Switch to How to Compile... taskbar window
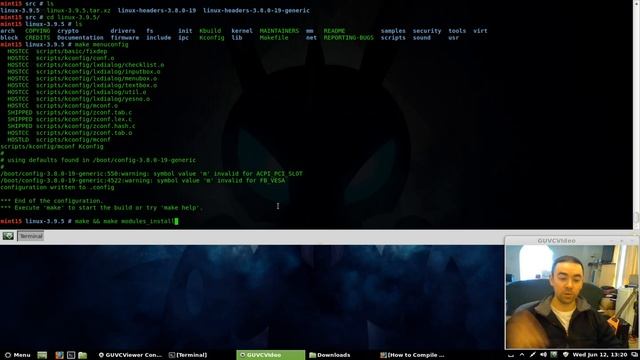 click(412, 355)
